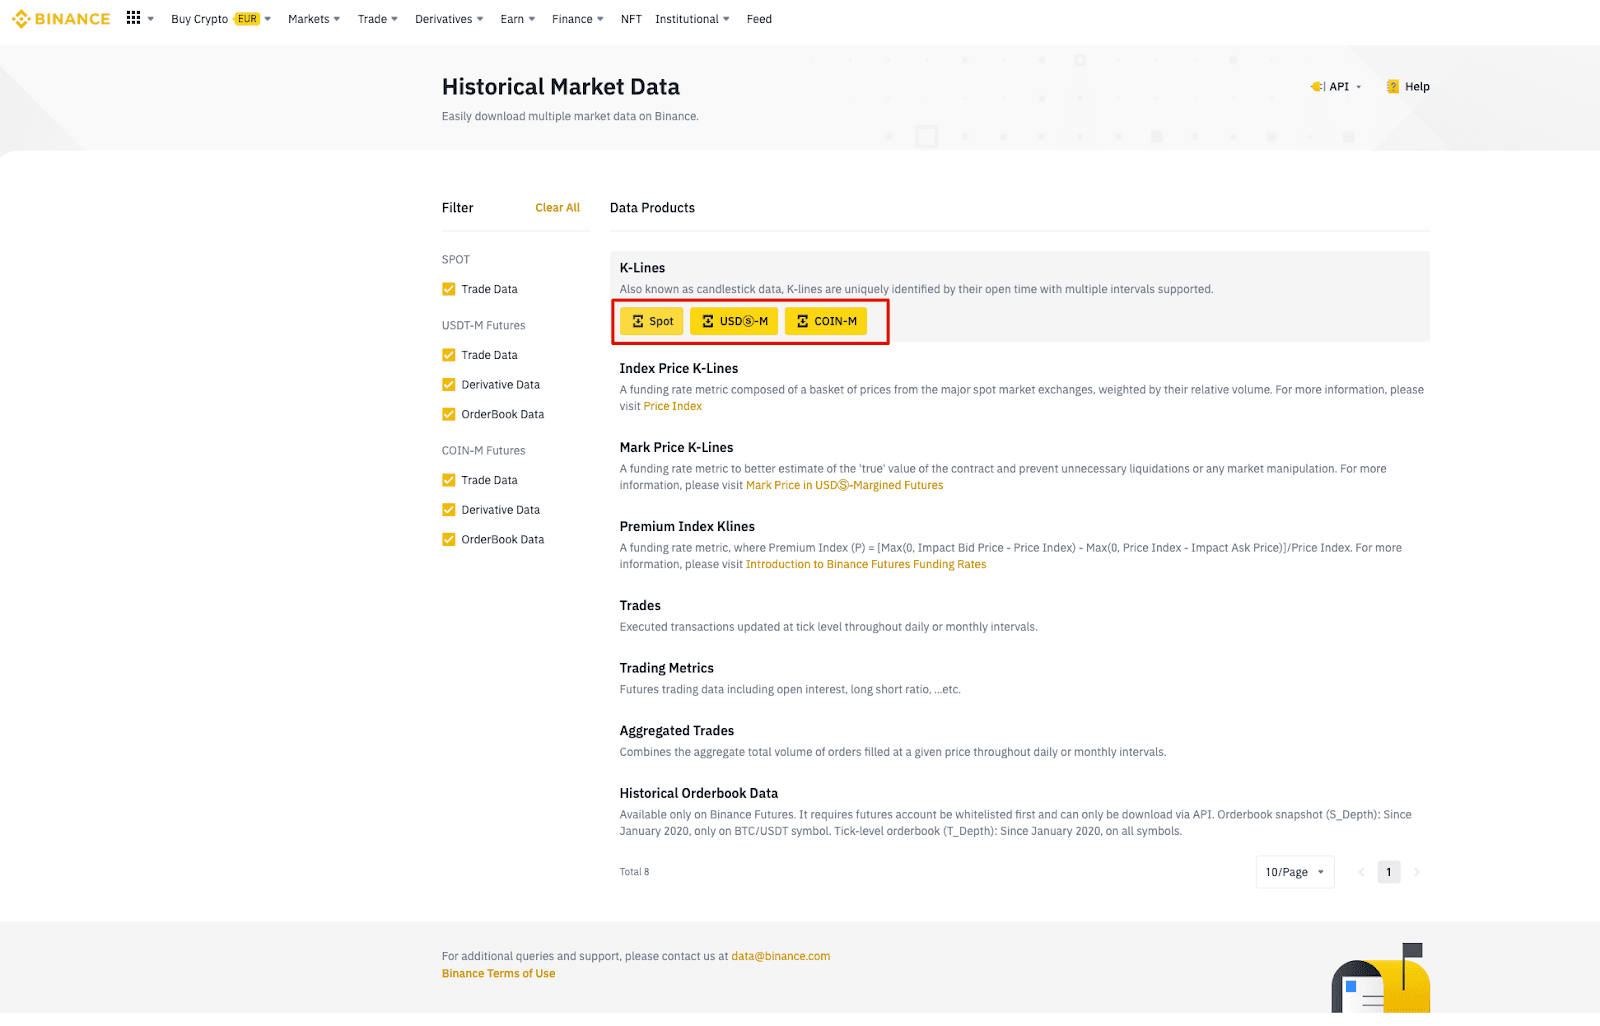
Task: Toggle COIN-M Futures OrderBook Data checkbox
Action: point(449,539)
